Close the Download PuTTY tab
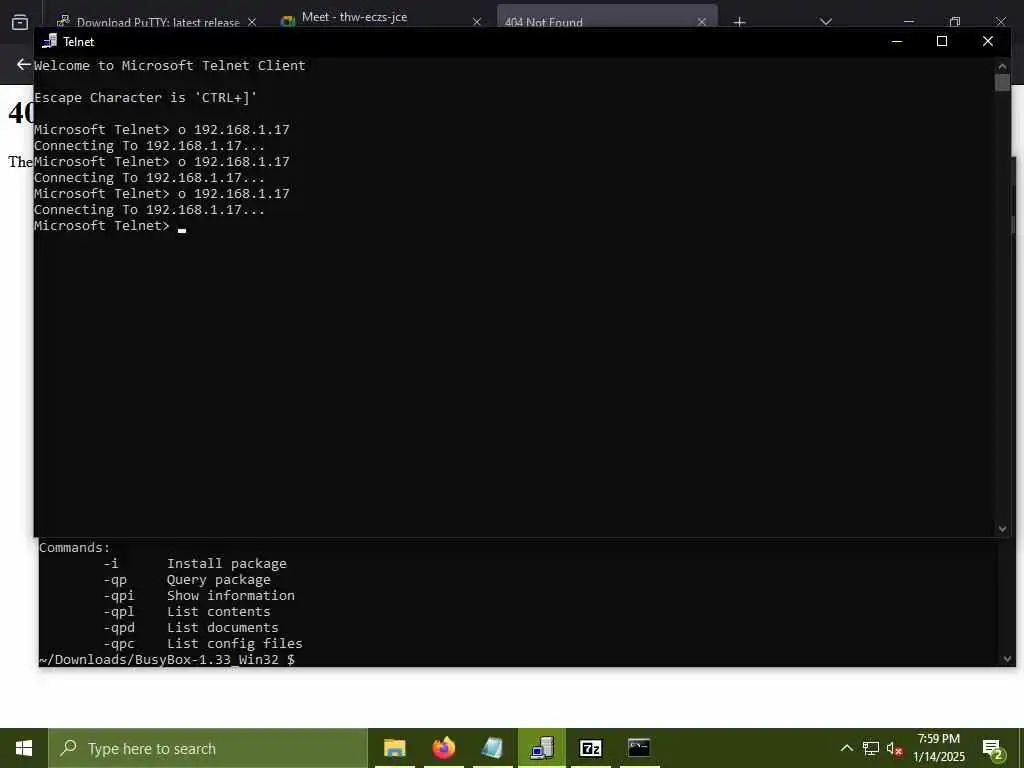The image size is (1024, 768). pos(252,23)
